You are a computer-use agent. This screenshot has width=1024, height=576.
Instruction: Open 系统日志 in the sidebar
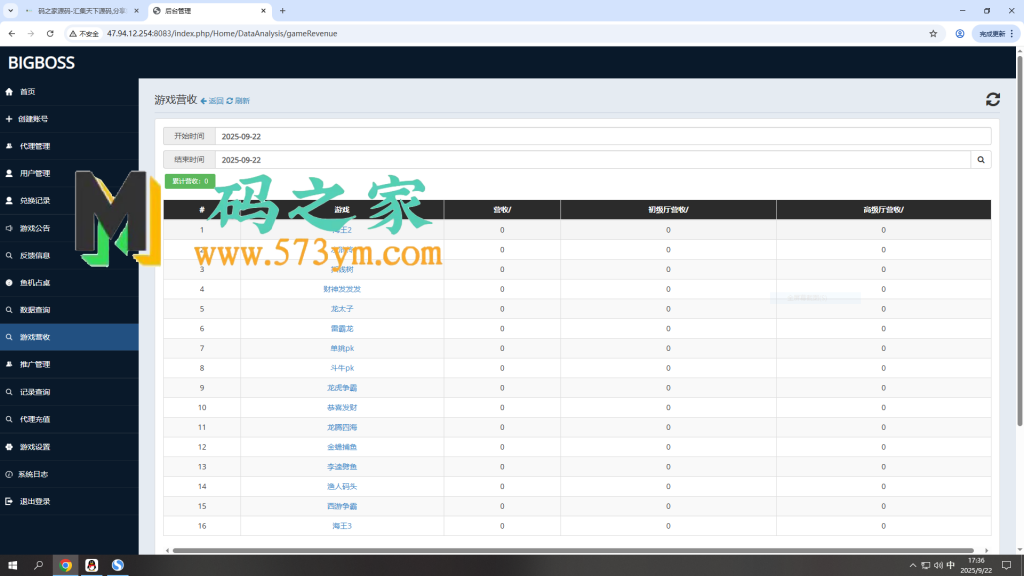[x=69, y=474]
